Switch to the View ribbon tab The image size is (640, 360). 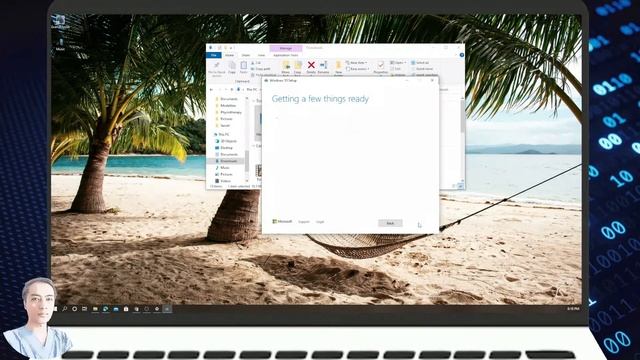261,55
